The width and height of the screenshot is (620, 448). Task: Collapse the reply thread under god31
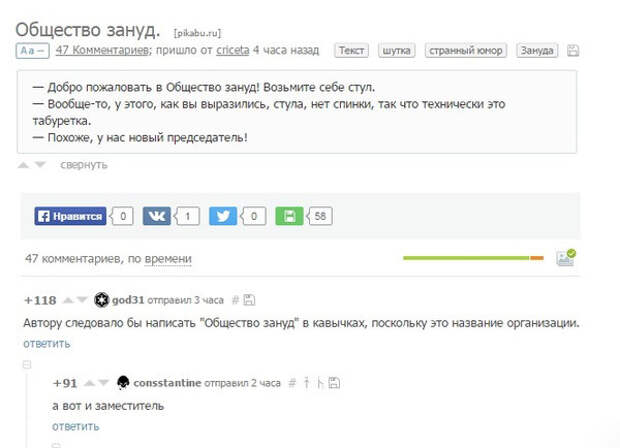pyautogui.click(x=27, y=364)
